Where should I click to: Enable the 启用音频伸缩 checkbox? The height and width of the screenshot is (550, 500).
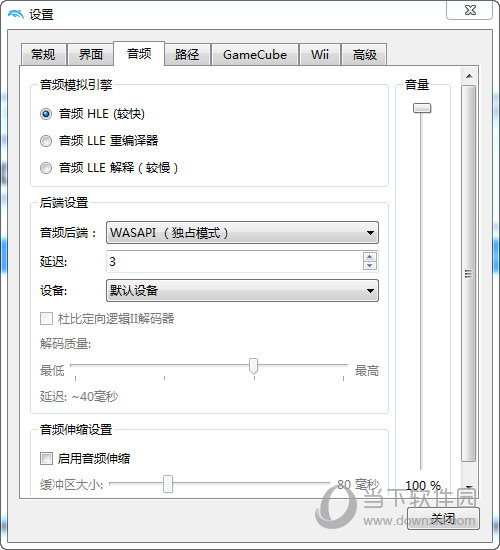[x=46, y=458]
